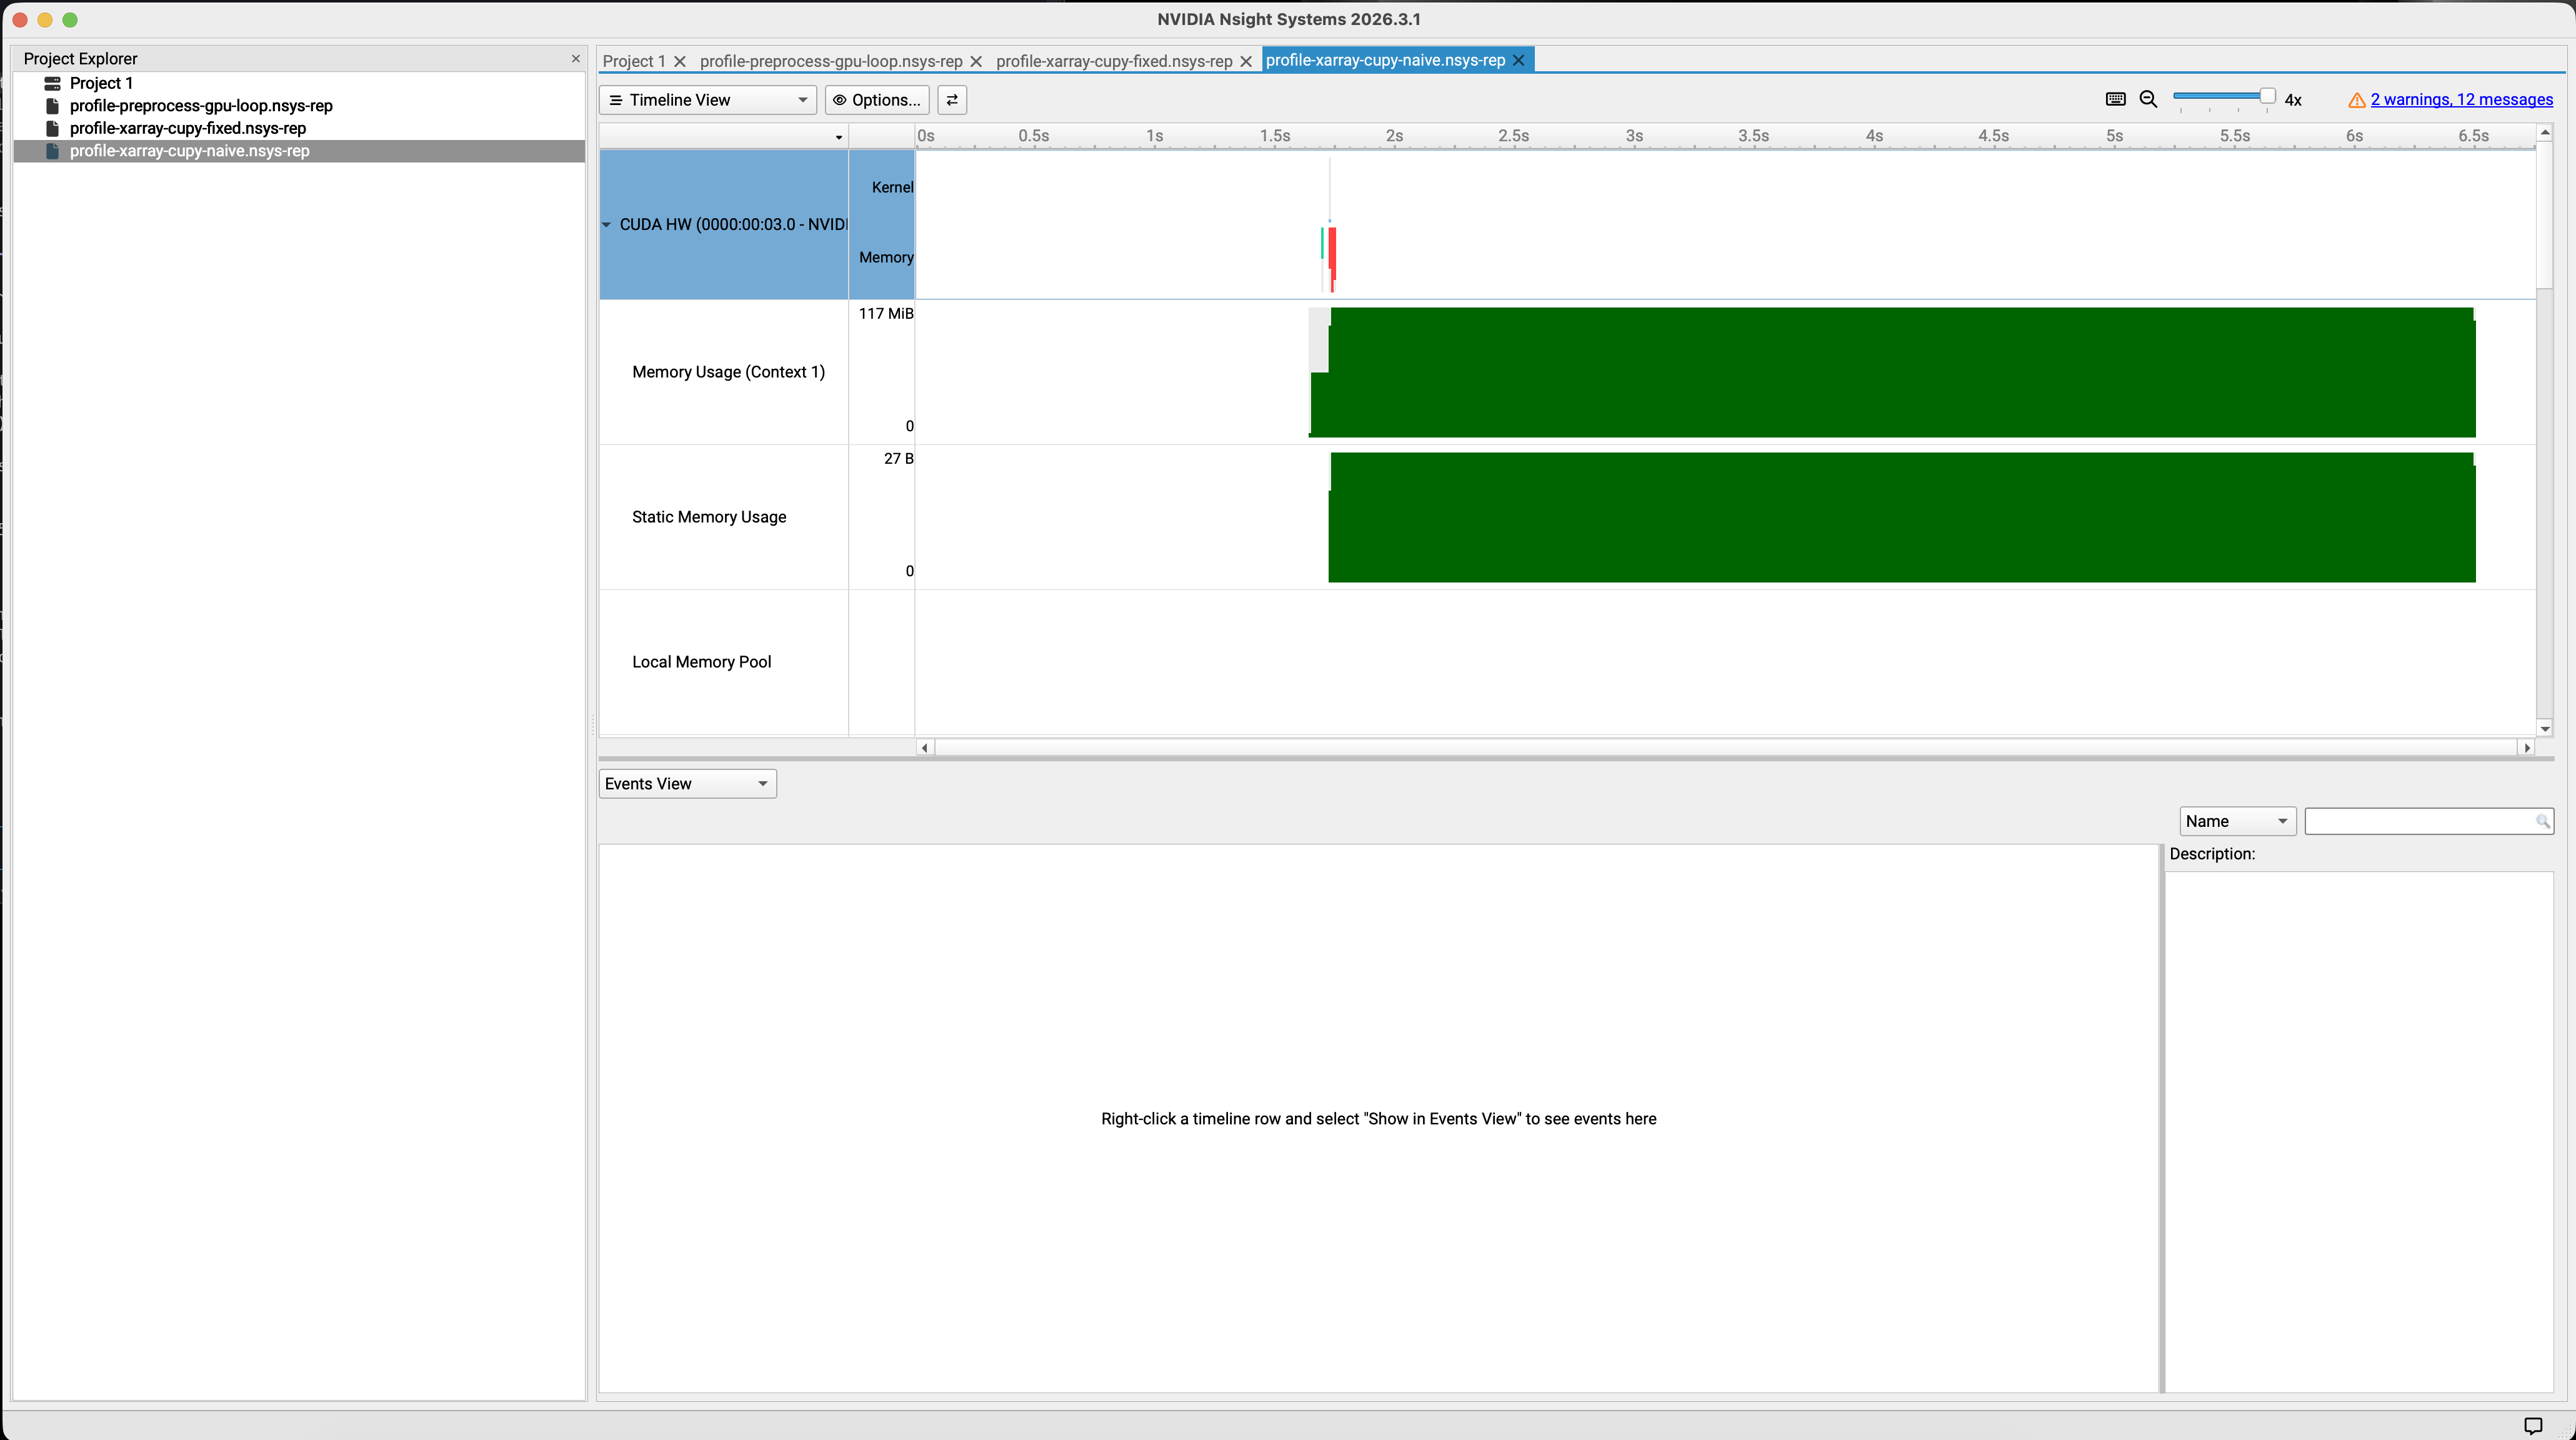Image resolution: width=2576 pixels, height=1440 pixels.
Task: Switch to profile-preprocess-gpu-loop.nsys-rep tab
Action: click(831, 61)
